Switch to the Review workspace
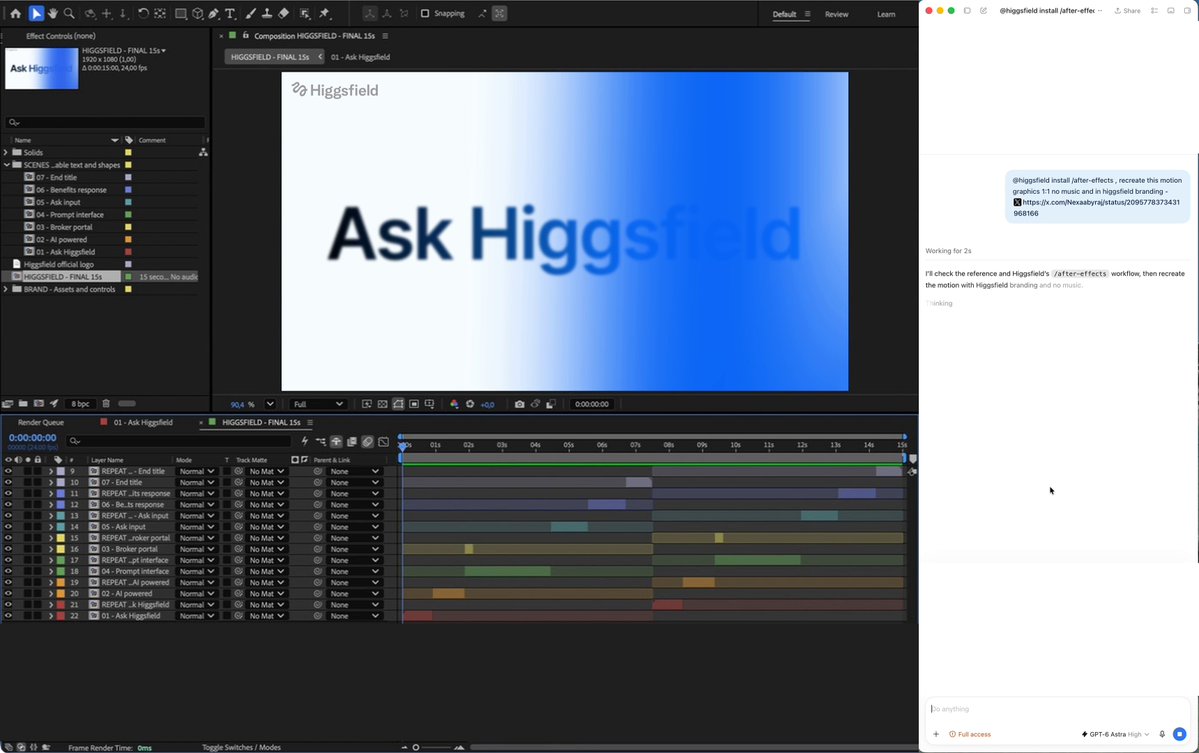Screen dimensions: 1199x753 click(x=837, y=15)
